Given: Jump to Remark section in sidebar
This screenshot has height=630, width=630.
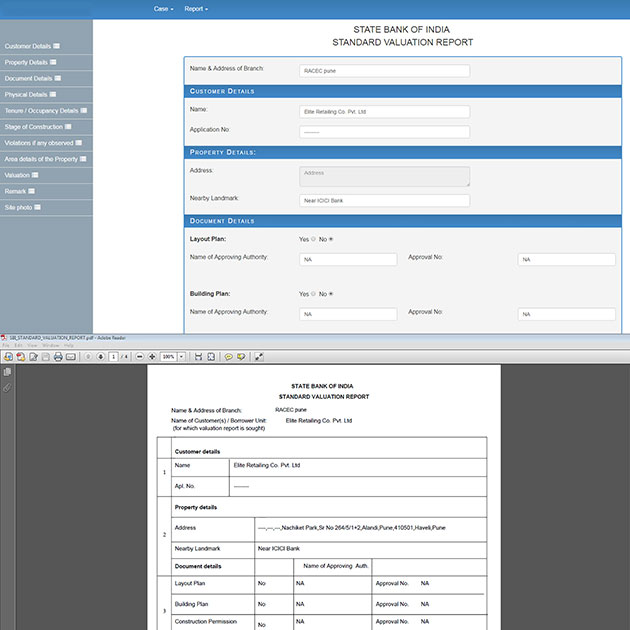Looking at the screenshot, I should [19, 191].
